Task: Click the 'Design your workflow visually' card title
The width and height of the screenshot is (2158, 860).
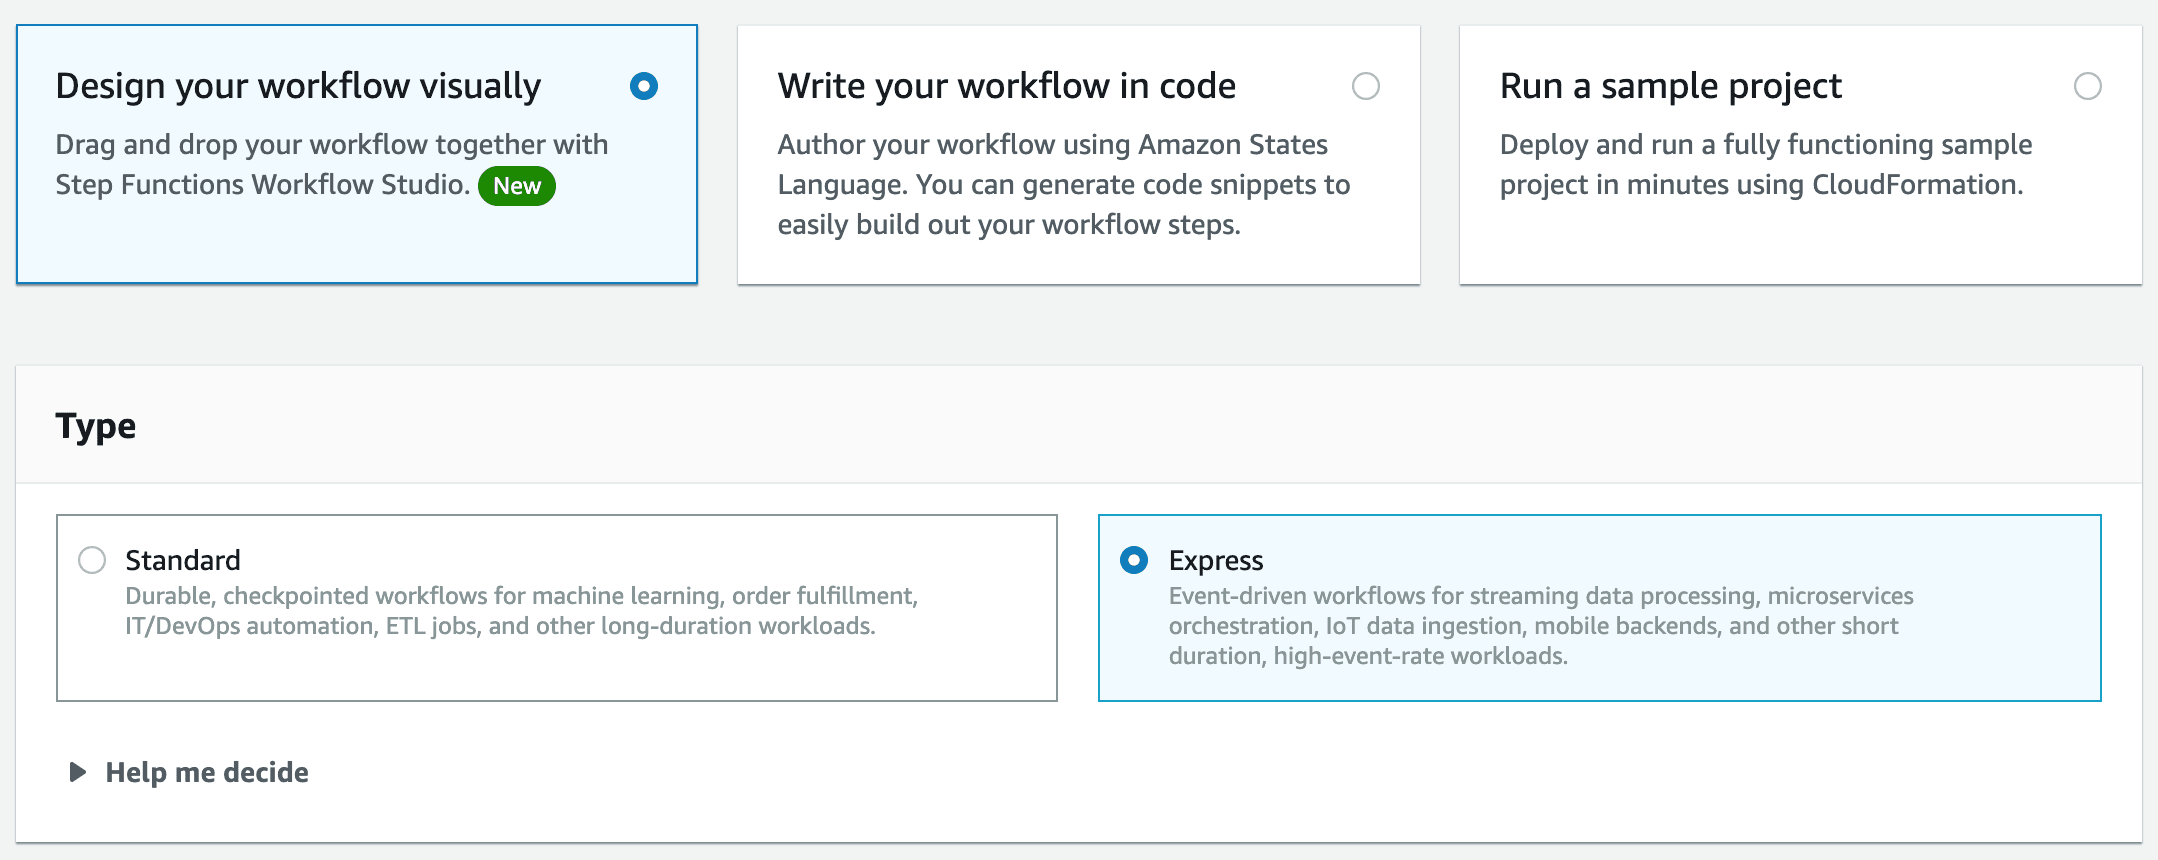Action: click(x=298, y=86)
